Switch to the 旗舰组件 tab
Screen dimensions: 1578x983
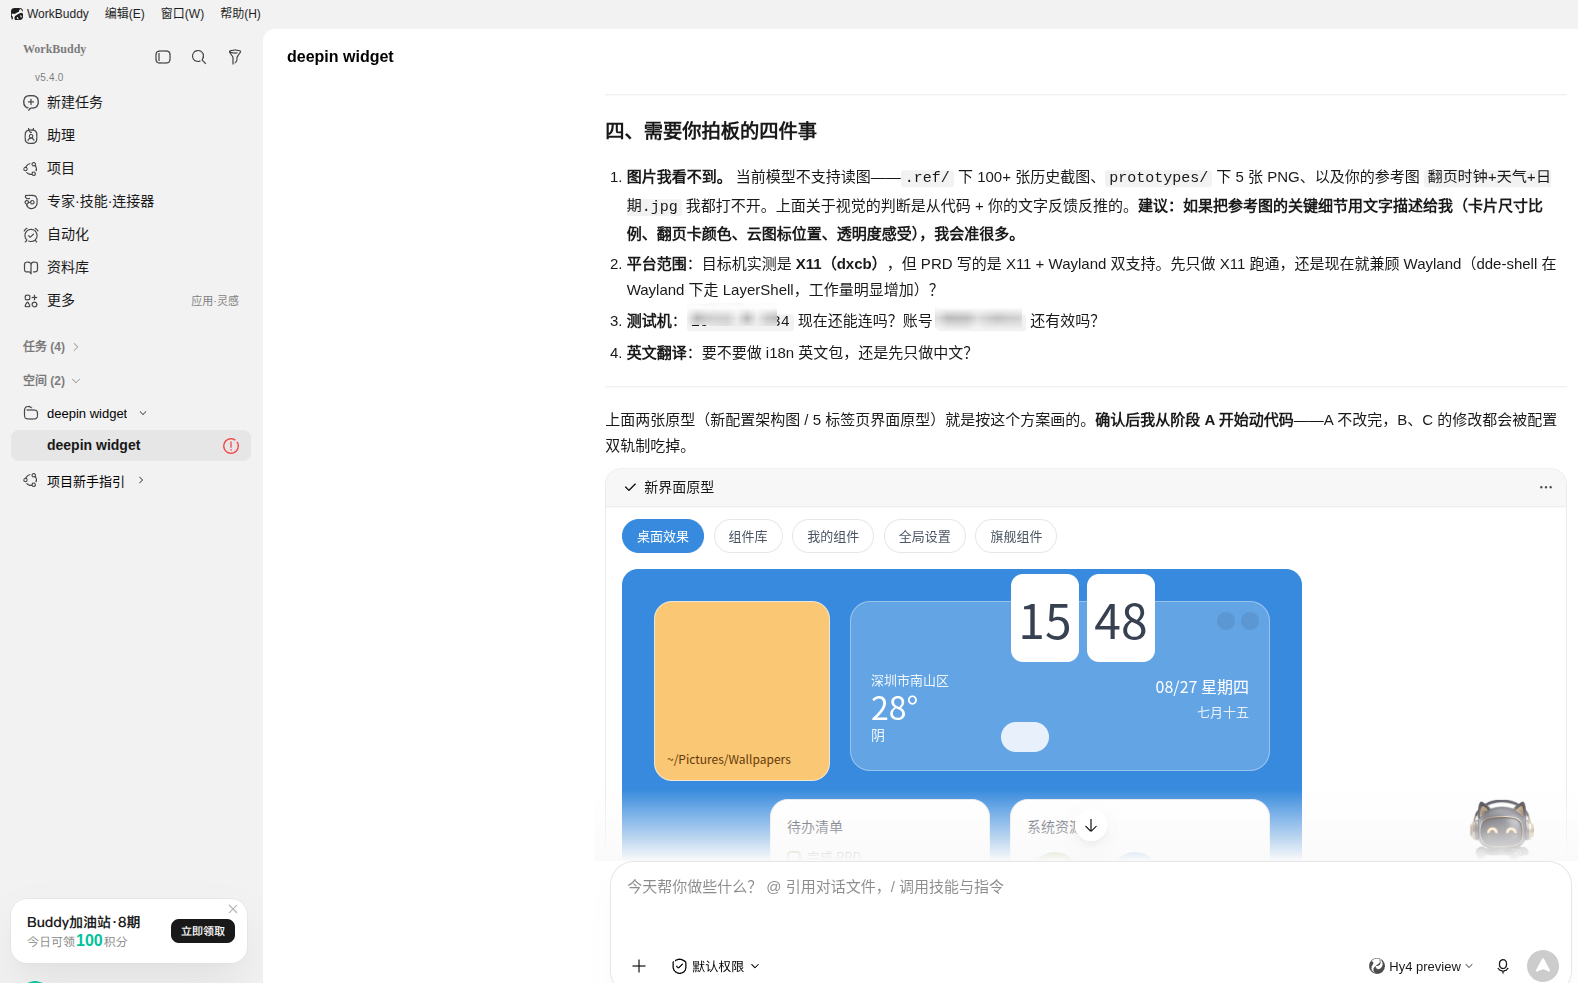(x=1016, y=537)
